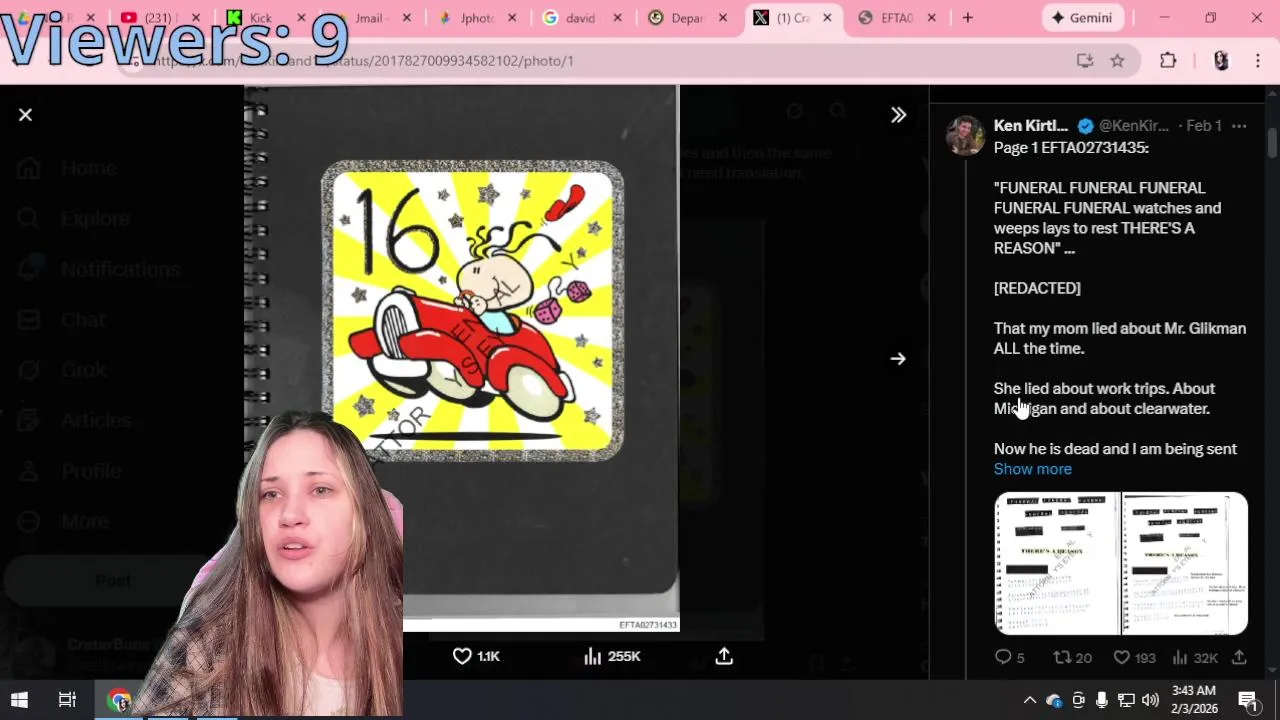
Task: Switch to the YouTube (231) tab
Action: (x=158, y=18)
